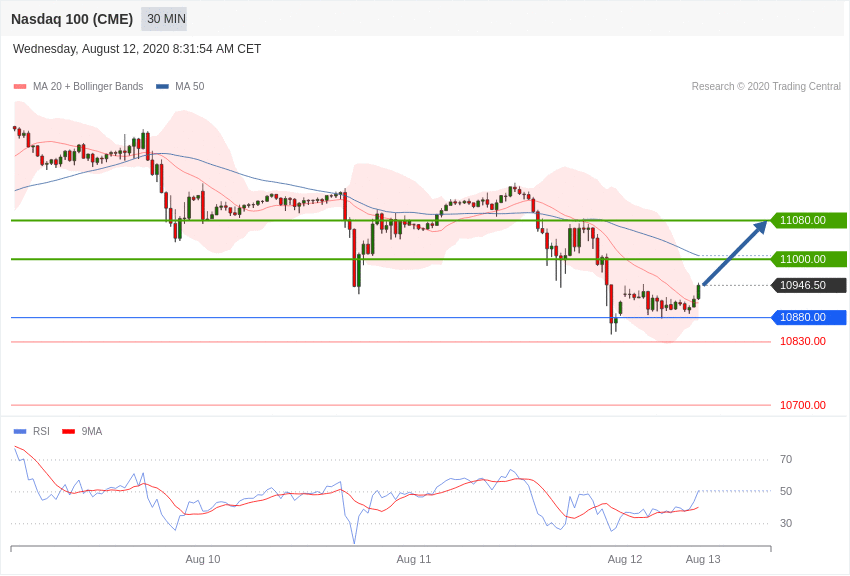Toggle the red 9MA legend swatch
Viewport: 850px width, 576px height.
click(x=68, y=431)
